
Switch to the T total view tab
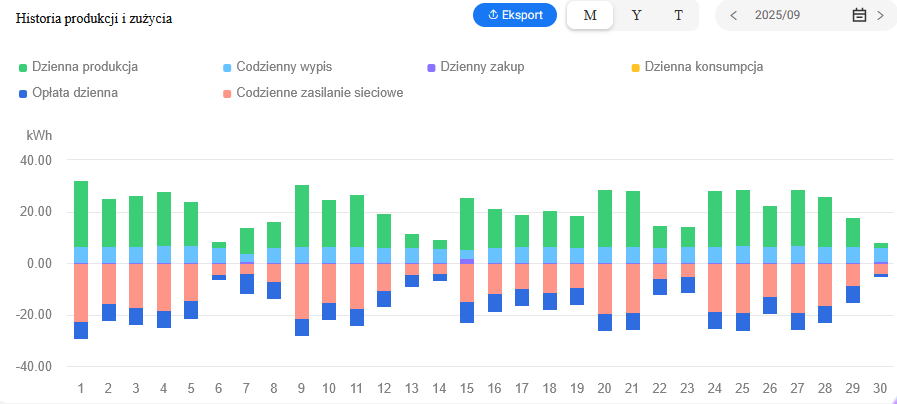(x=678, y=15)
